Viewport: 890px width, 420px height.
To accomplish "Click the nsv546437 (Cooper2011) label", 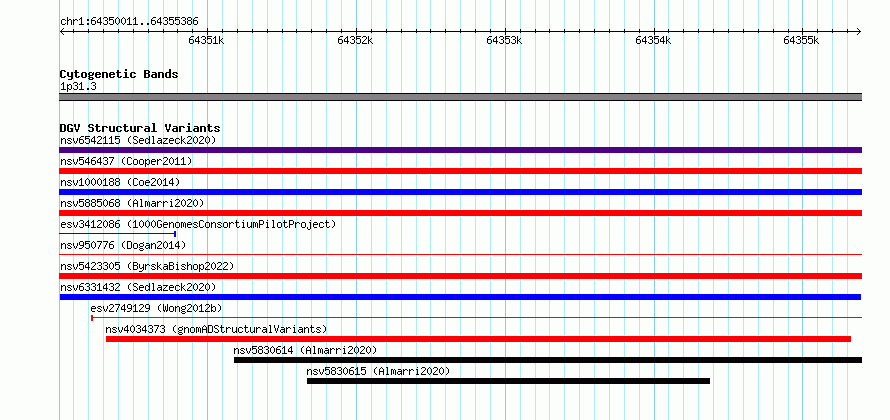I will coord(126,161).
